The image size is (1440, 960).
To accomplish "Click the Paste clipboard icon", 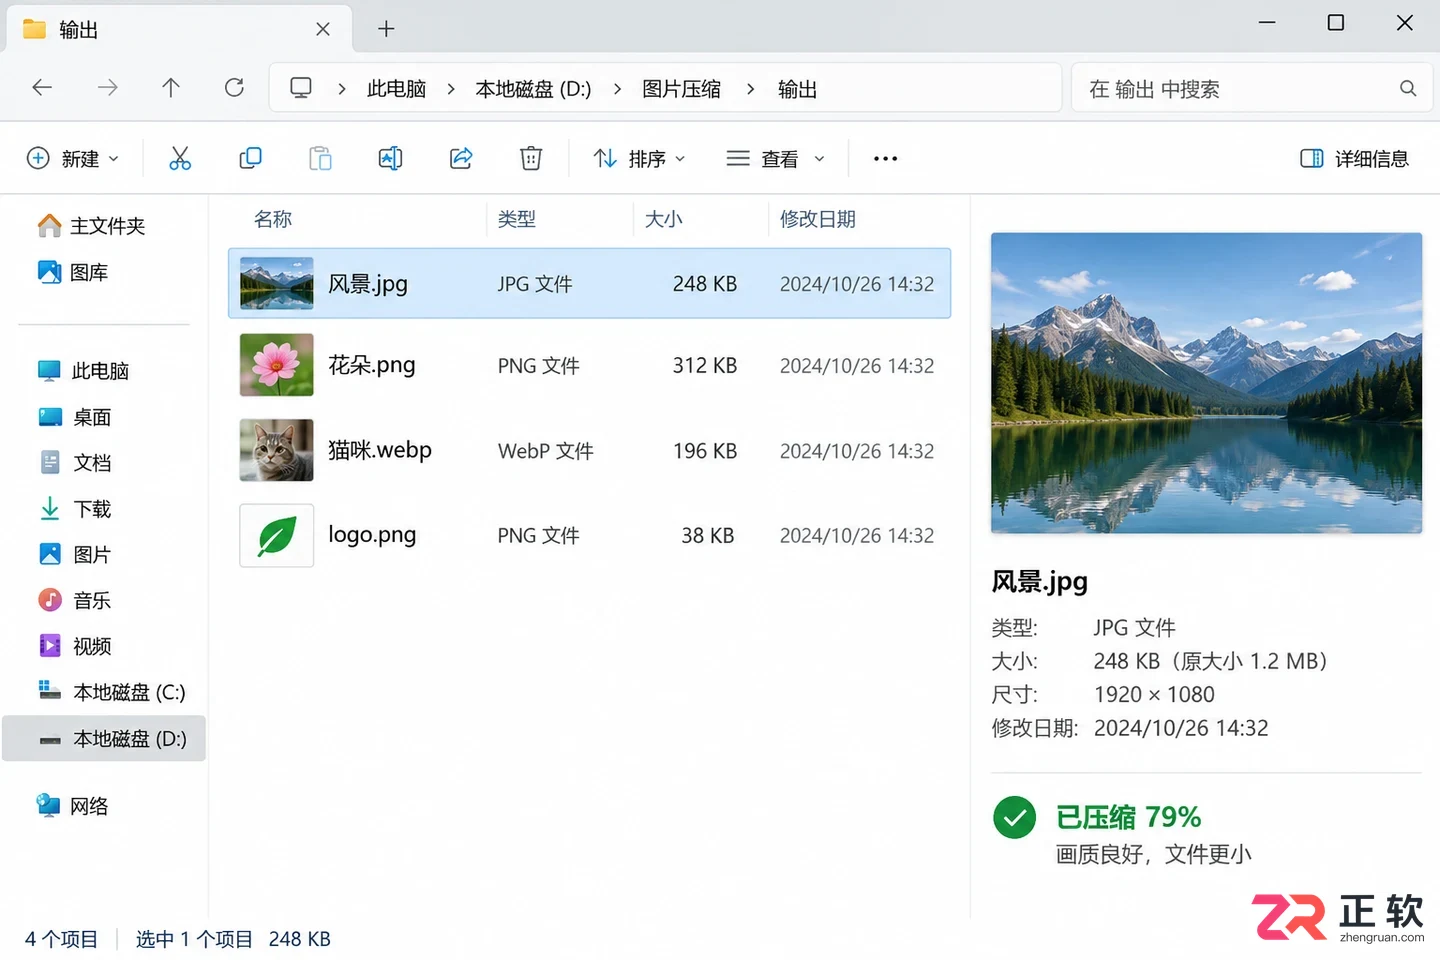I will tap(320, 158).
